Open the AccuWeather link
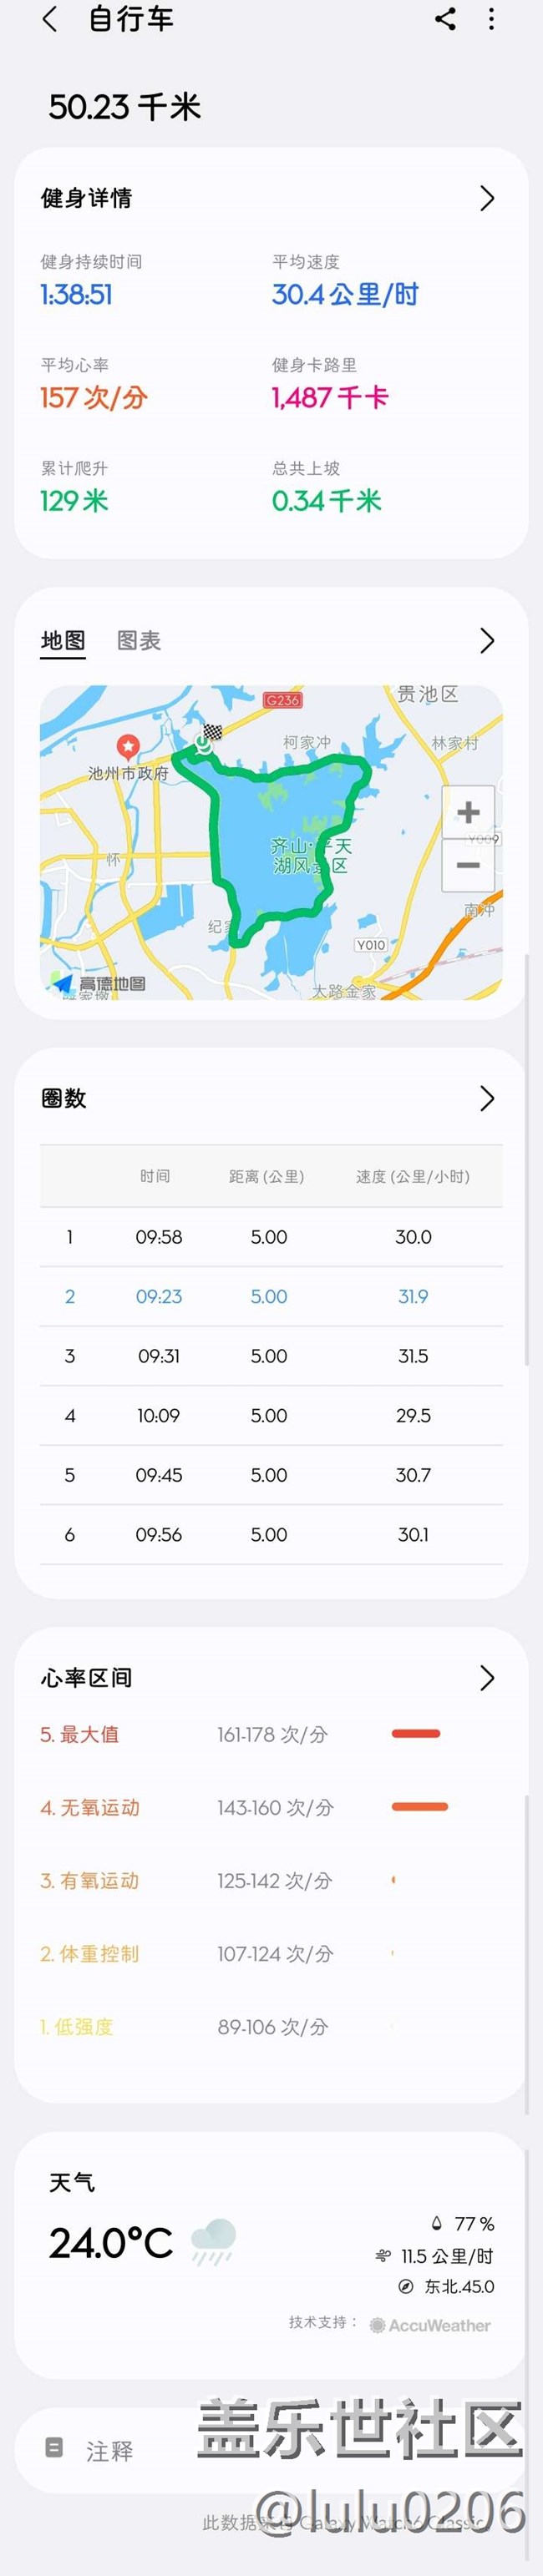 (x=430, y=2326)
